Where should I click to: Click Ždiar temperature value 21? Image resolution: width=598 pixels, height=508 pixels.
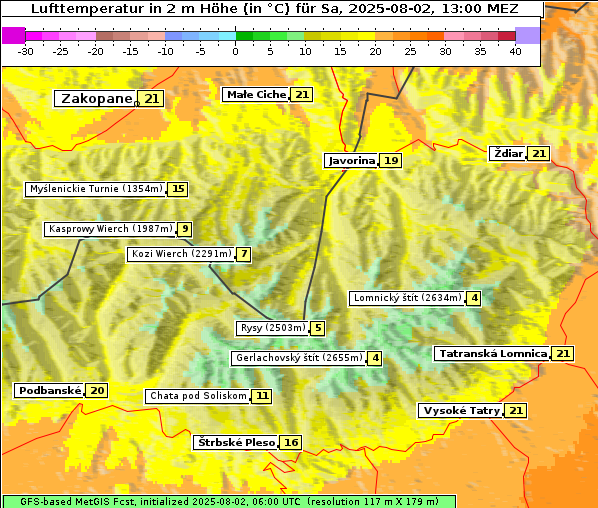click(539, 154)
